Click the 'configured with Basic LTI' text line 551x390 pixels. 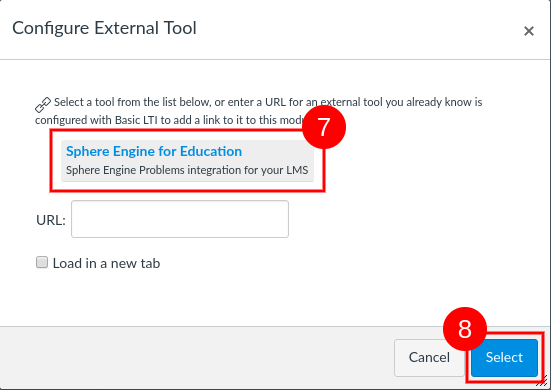pos(169,120)
